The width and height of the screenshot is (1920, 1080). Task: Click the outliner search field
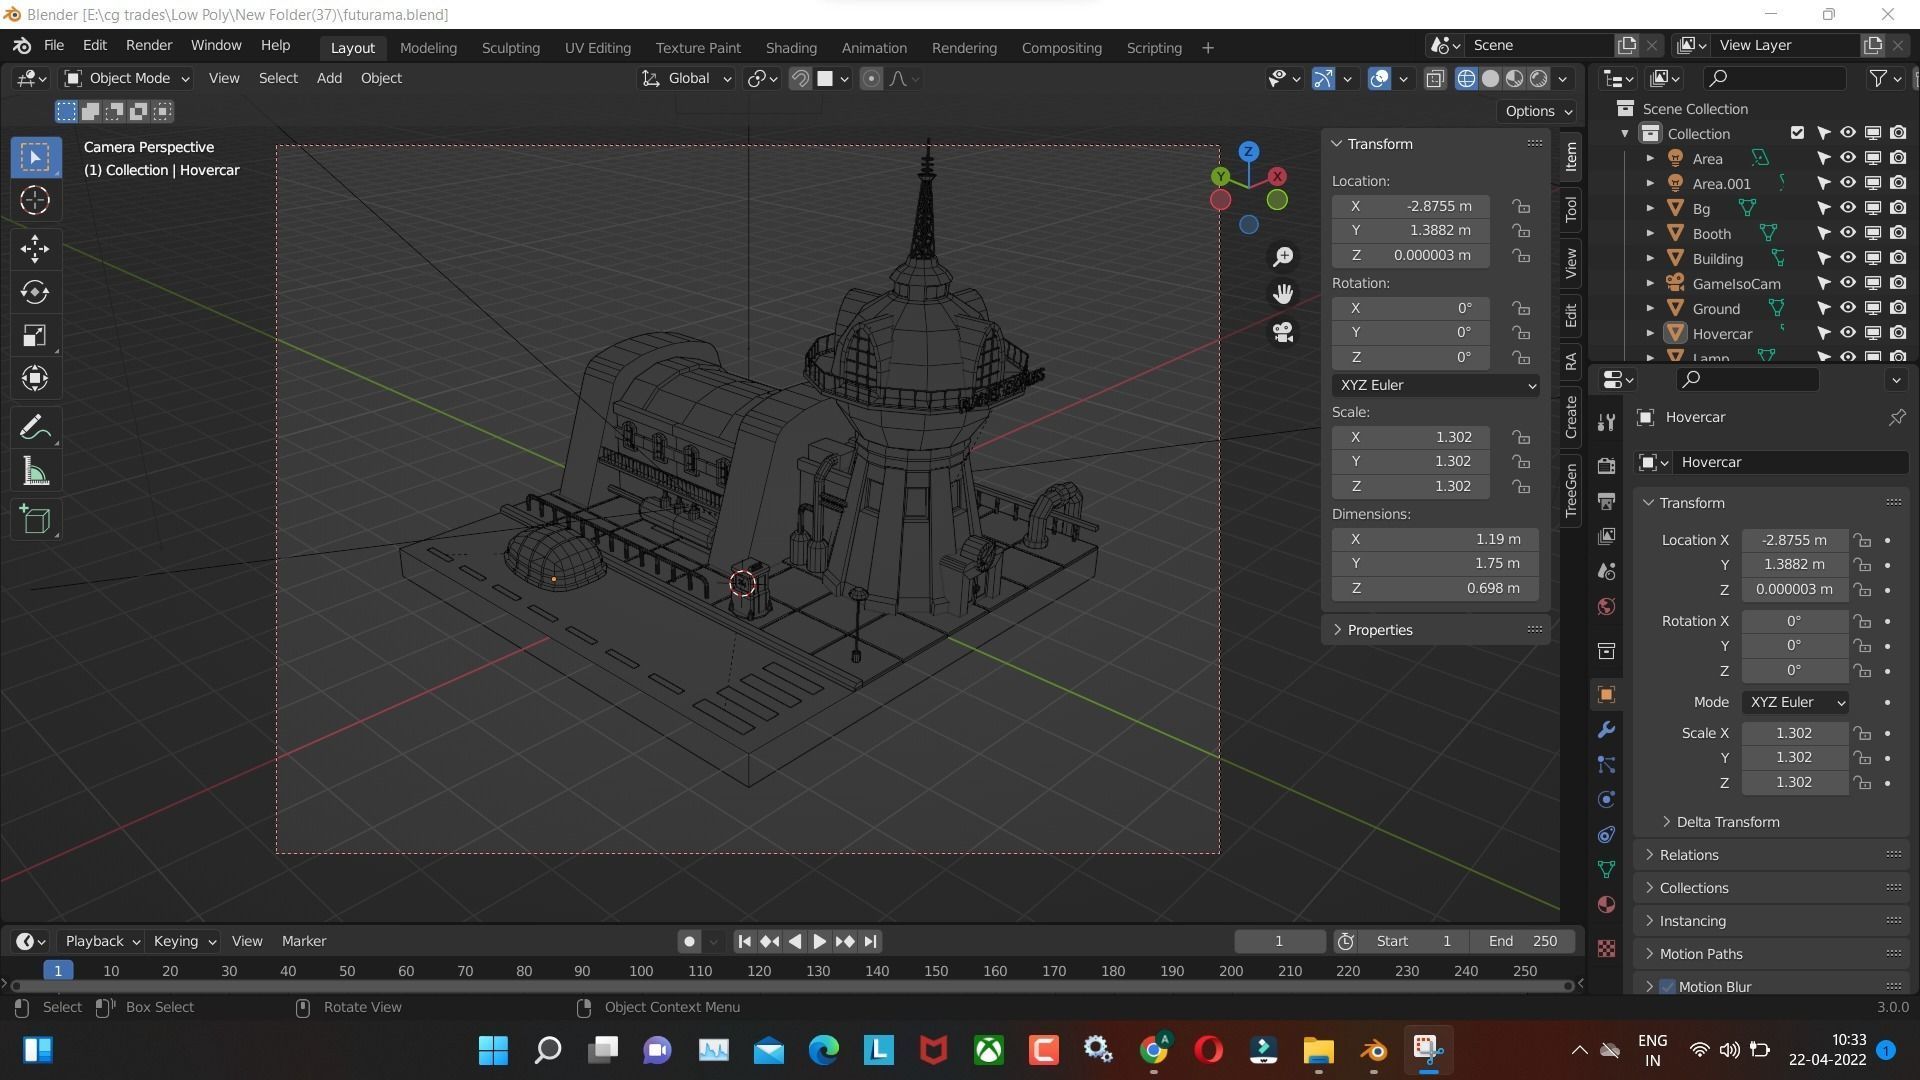[1775, 78]
